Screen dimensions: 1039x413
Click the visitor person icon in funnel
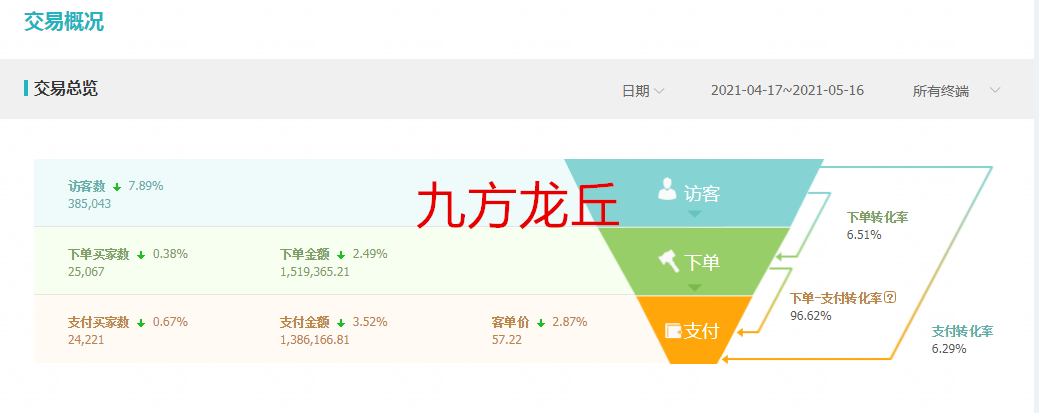[667, 188]
